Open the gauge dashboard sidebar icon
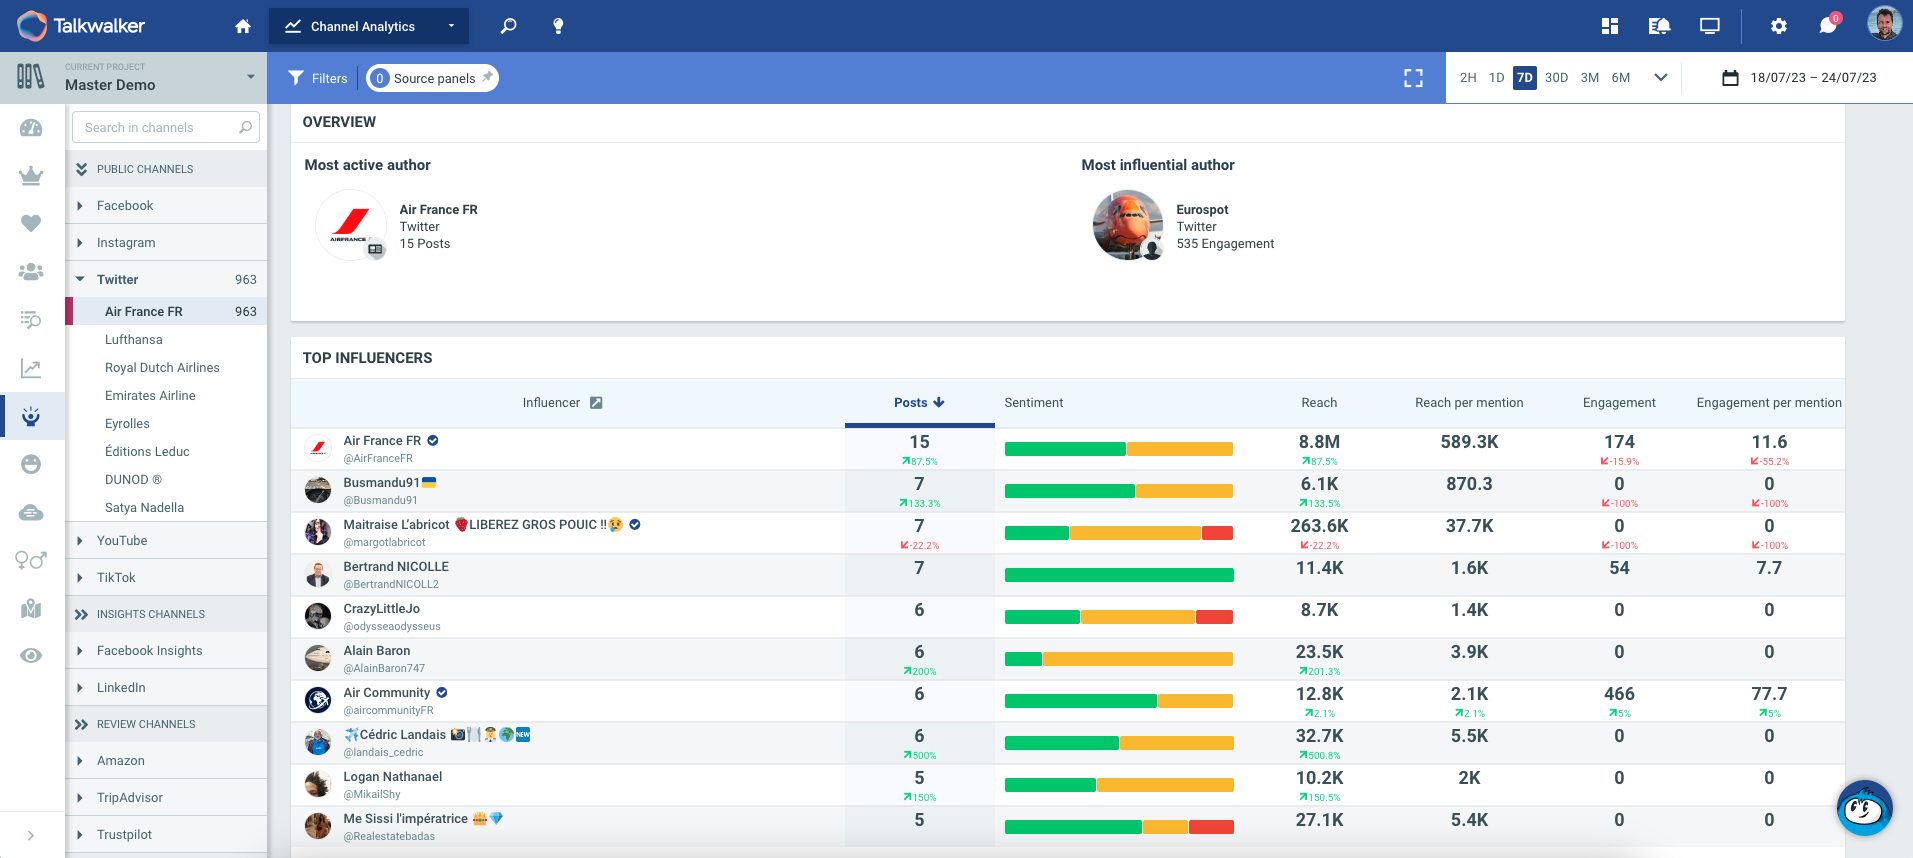This screenshot has height=858, width=1913. coord(31,128)
